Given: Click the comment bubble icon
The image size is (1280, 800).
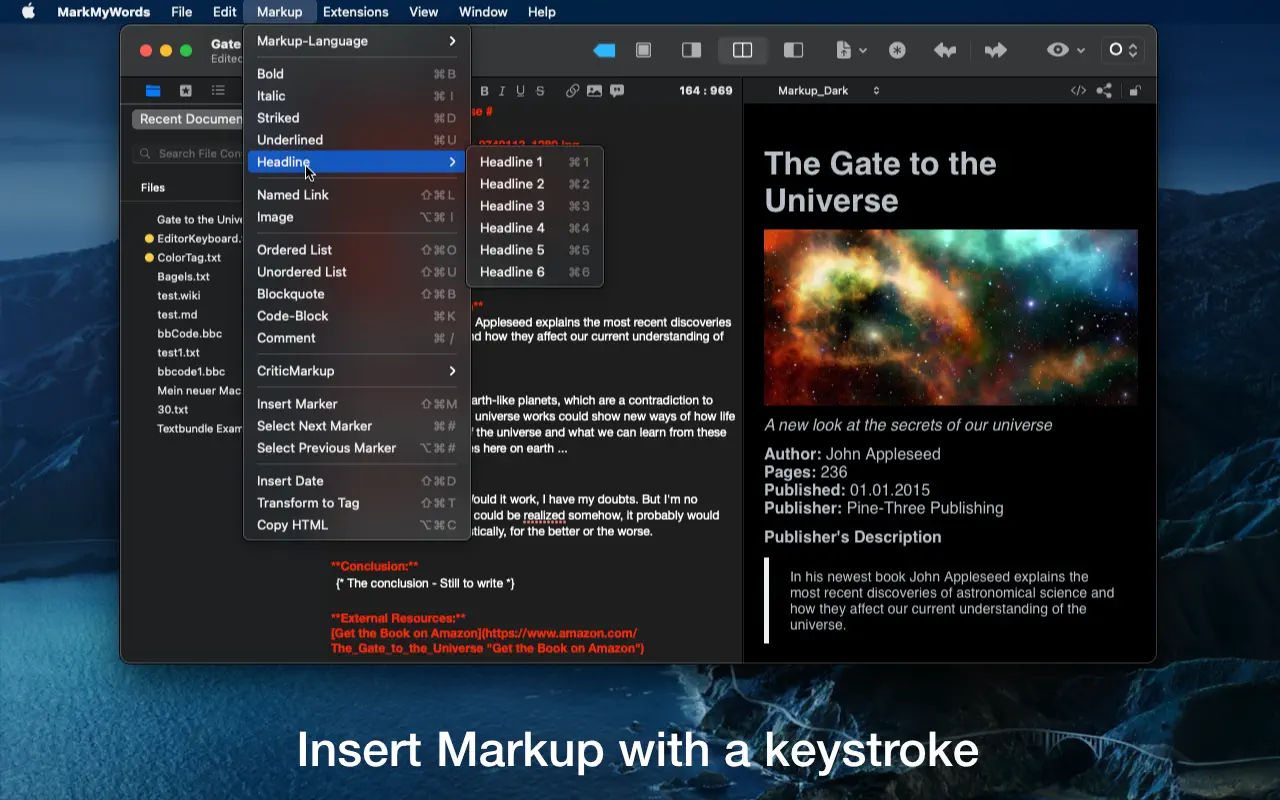Looking at the screenshot, I should (618, 91).
